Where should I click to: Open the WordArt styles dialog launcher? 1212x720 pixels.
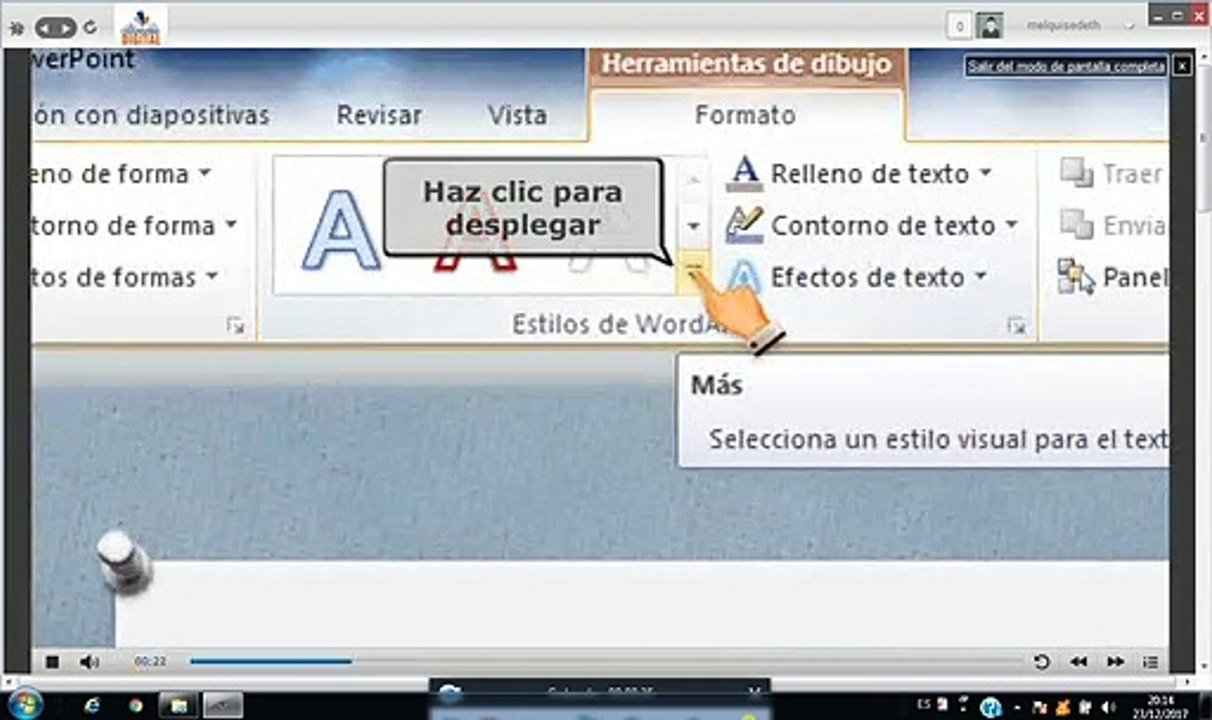(1017, 324)
